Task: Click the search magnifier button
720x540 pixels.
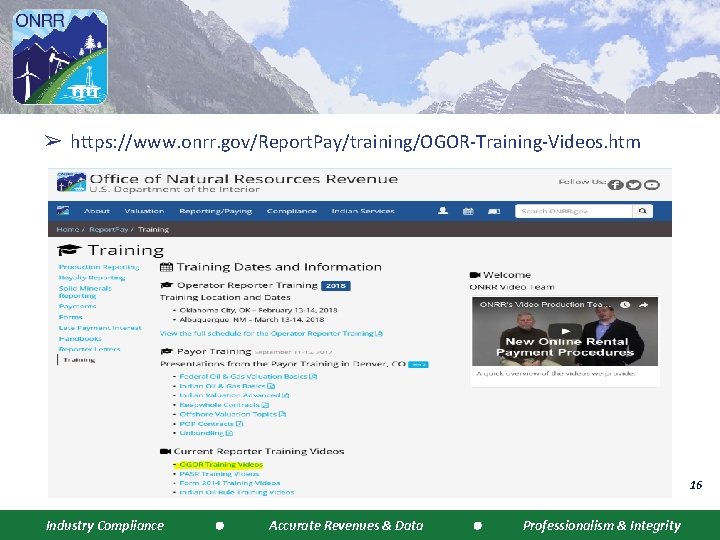Action: point(642,211)
